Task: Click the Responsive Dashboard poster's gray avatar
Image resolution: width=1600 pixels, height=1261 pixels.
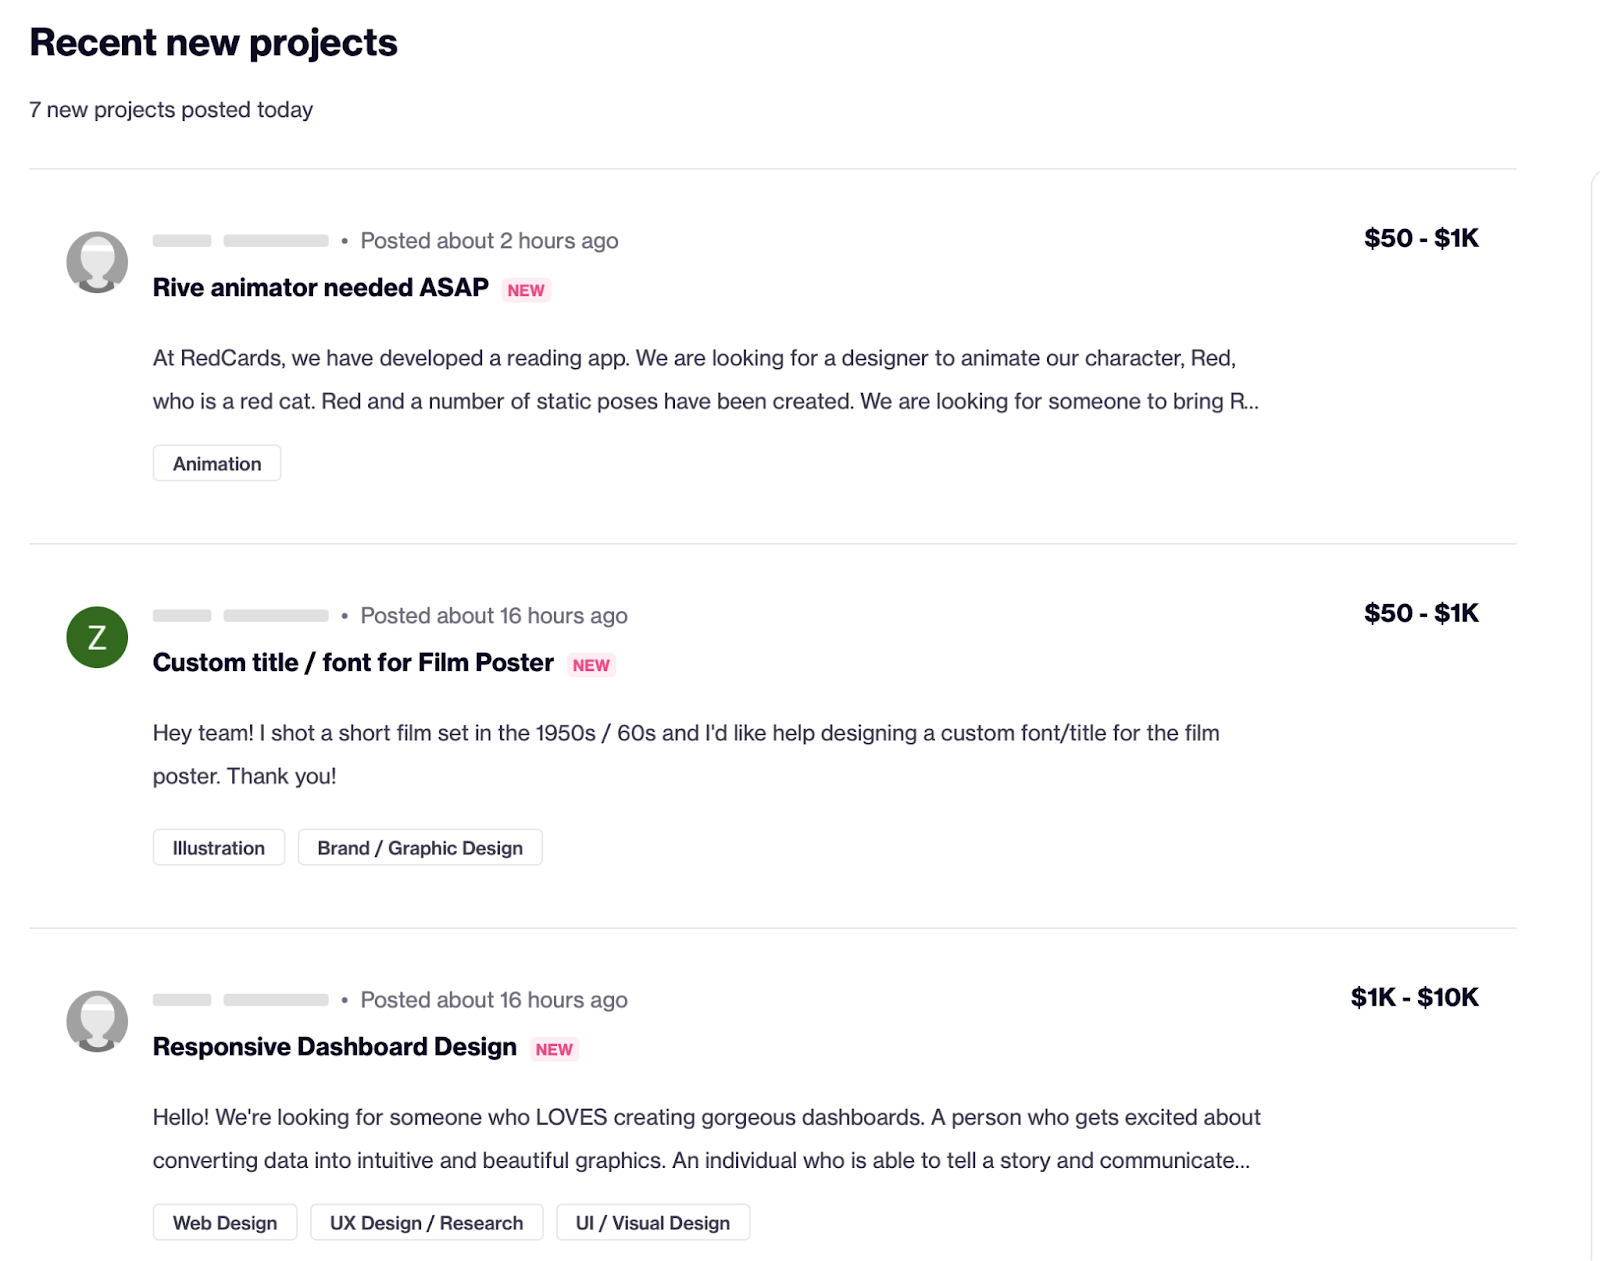Action: pyautogui.click(x=97, y=1021)
